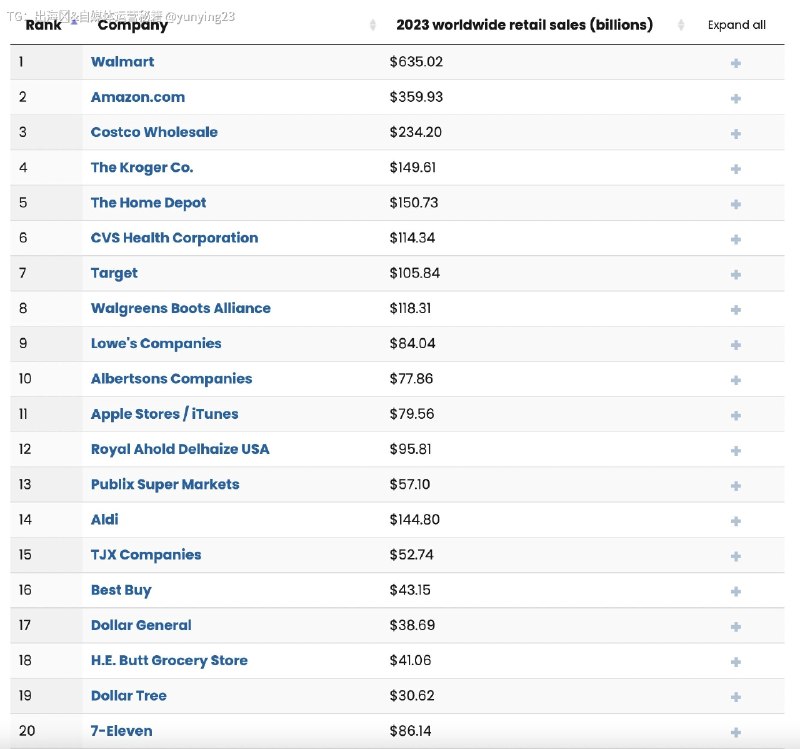This screenshot has height=749, width=800.
Task: Click plus icon in 7-Eleven row
Action: point(735,732)
